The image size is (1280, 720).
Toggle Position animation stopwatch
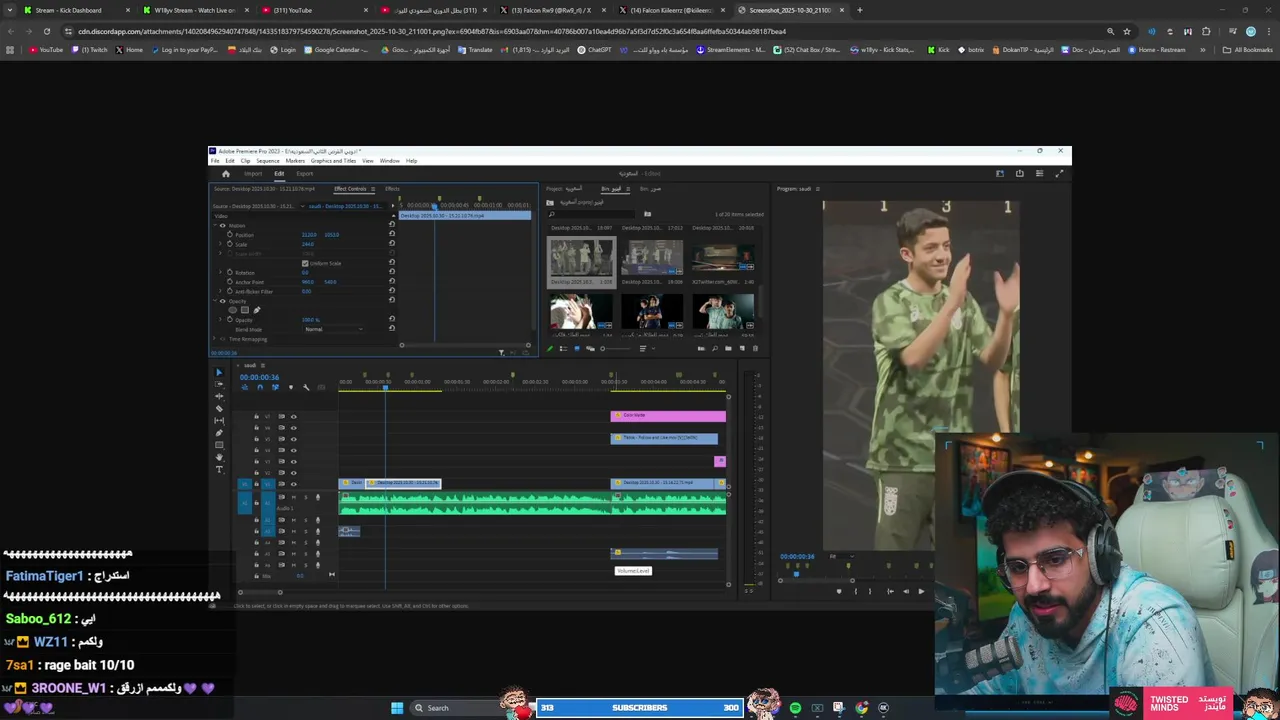pyautogui.click(x=230, y=235)
